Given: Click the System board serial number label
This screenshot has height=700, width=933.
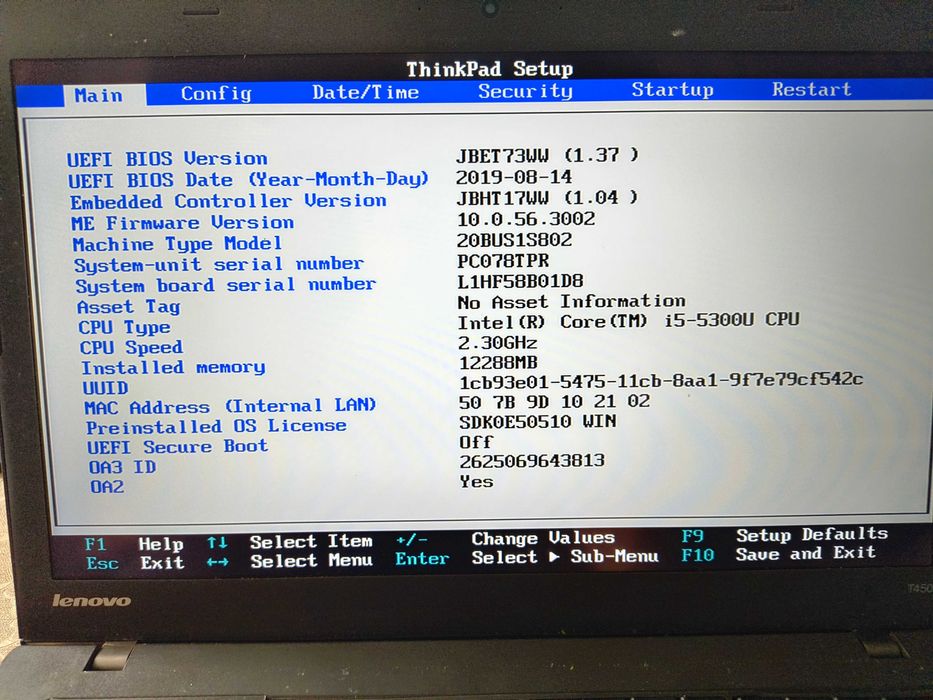Looking at the screenshot, I should [226, 285].
